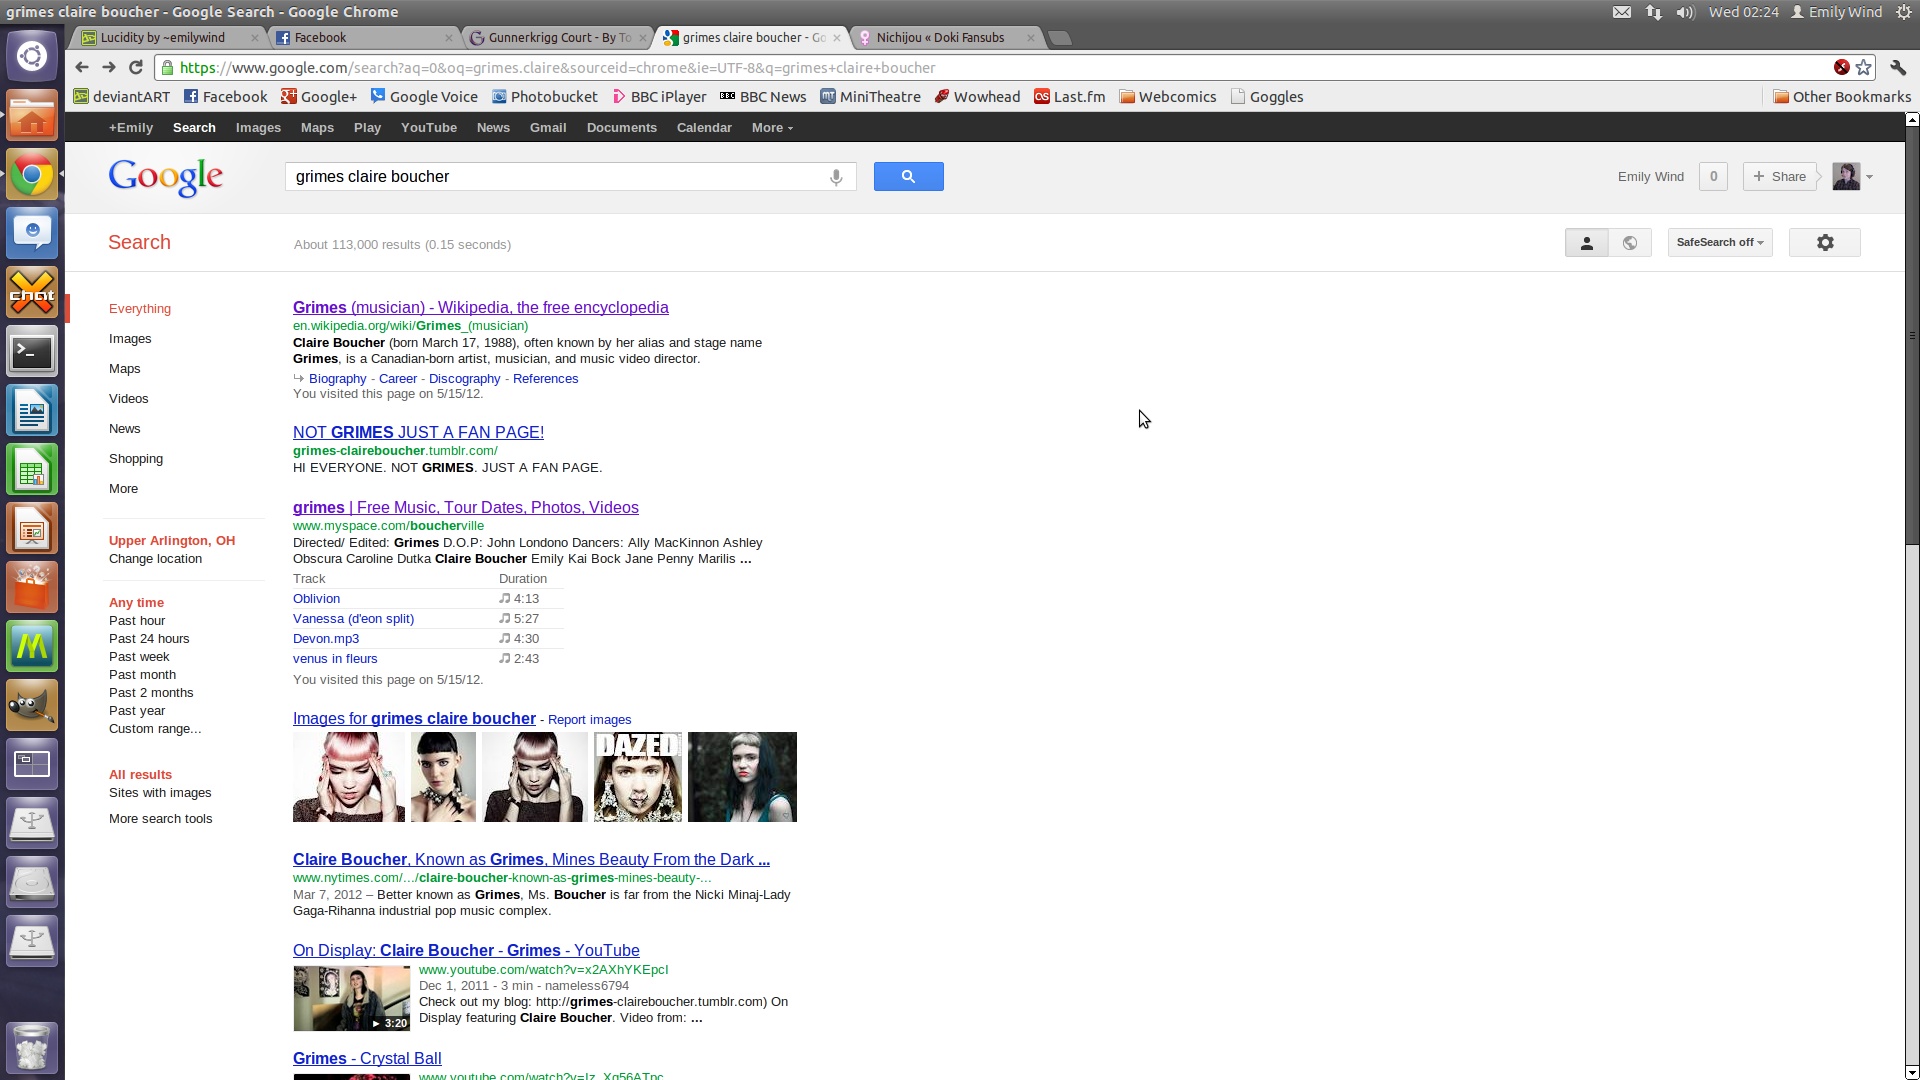Select Sites with images filter
The width and height of the screenshot is (1920, 1080).
(x=160, y=793)
